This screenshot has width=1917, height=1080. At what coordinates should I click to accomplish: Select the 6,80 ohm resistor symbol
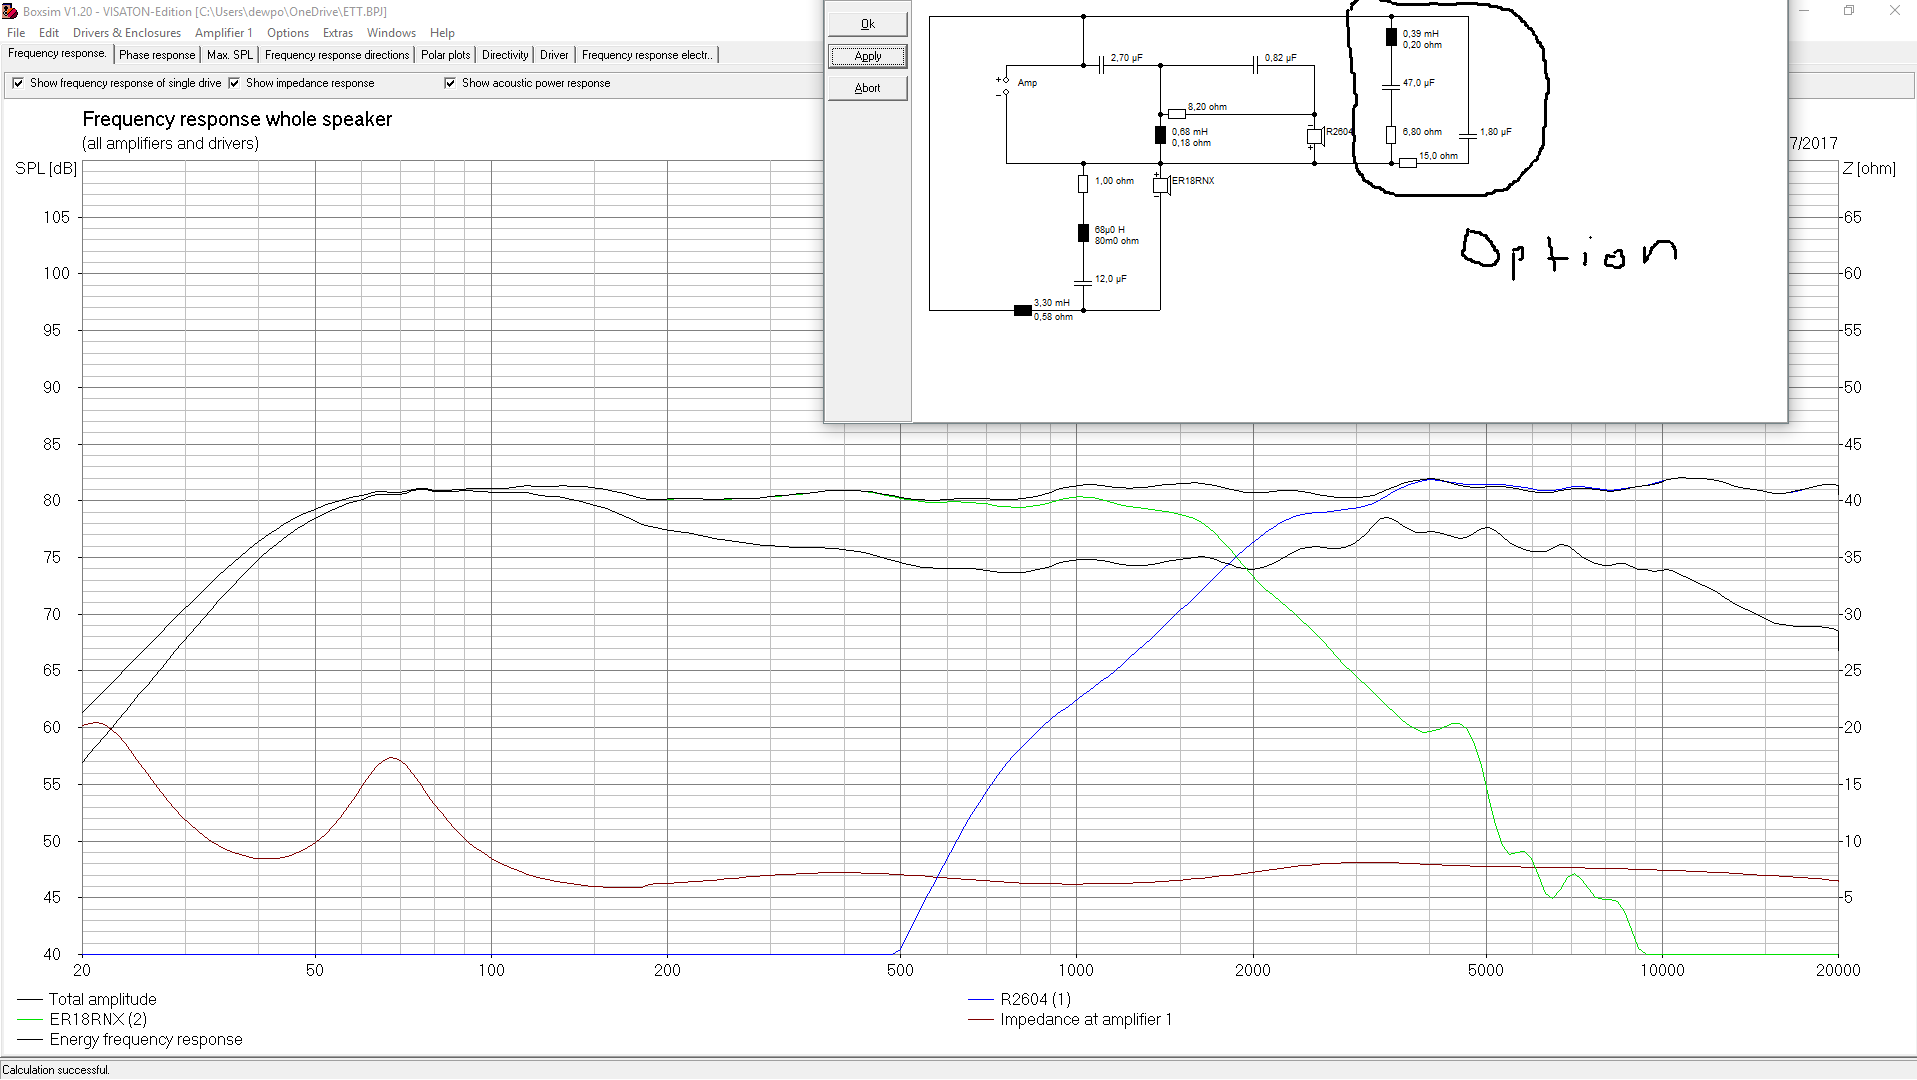pos(1391,135)
